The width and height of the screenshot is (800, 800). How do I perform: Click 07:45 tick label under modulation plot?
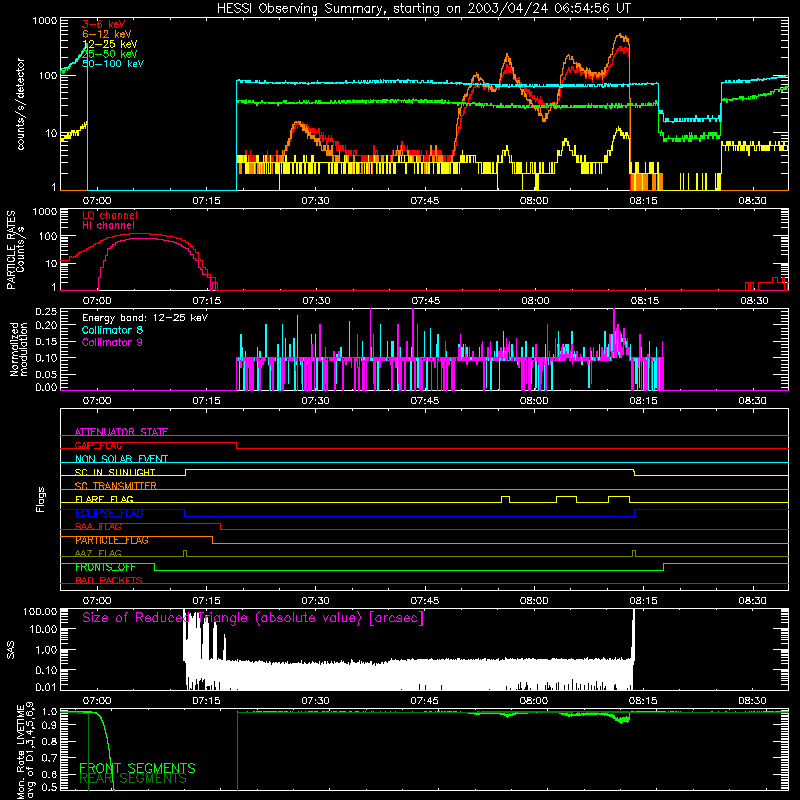[424, 401]
